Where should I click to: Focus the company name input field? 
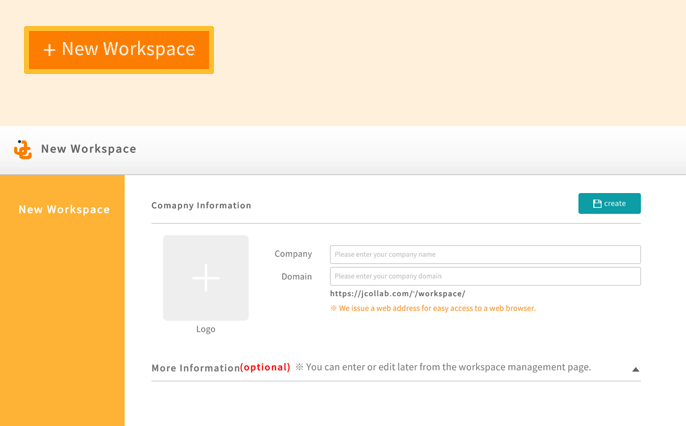pyautogui.click(x=485, y=255)
